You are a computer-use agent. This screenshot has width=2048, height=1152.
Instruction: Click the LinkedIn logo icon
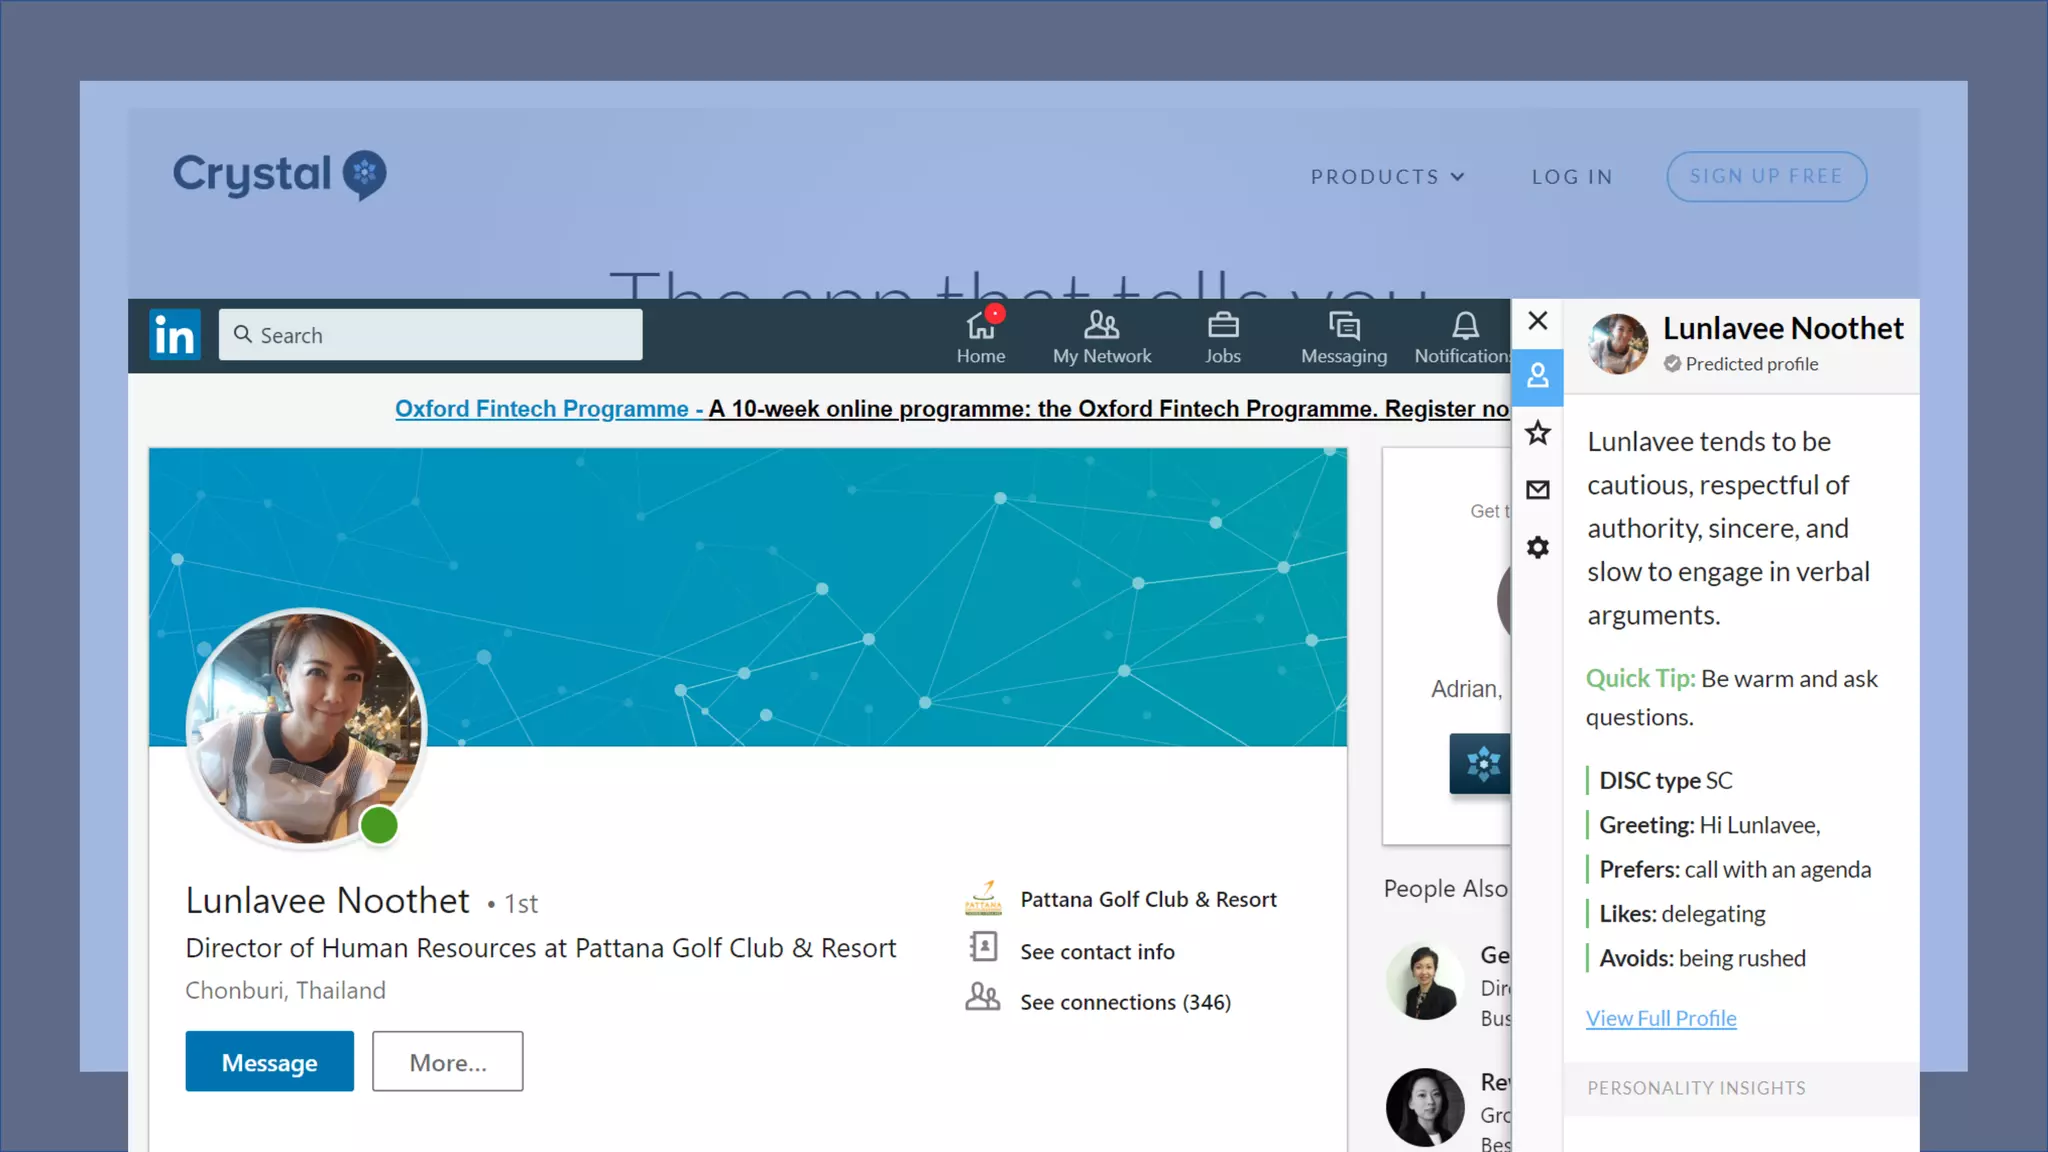pos(175,335)
